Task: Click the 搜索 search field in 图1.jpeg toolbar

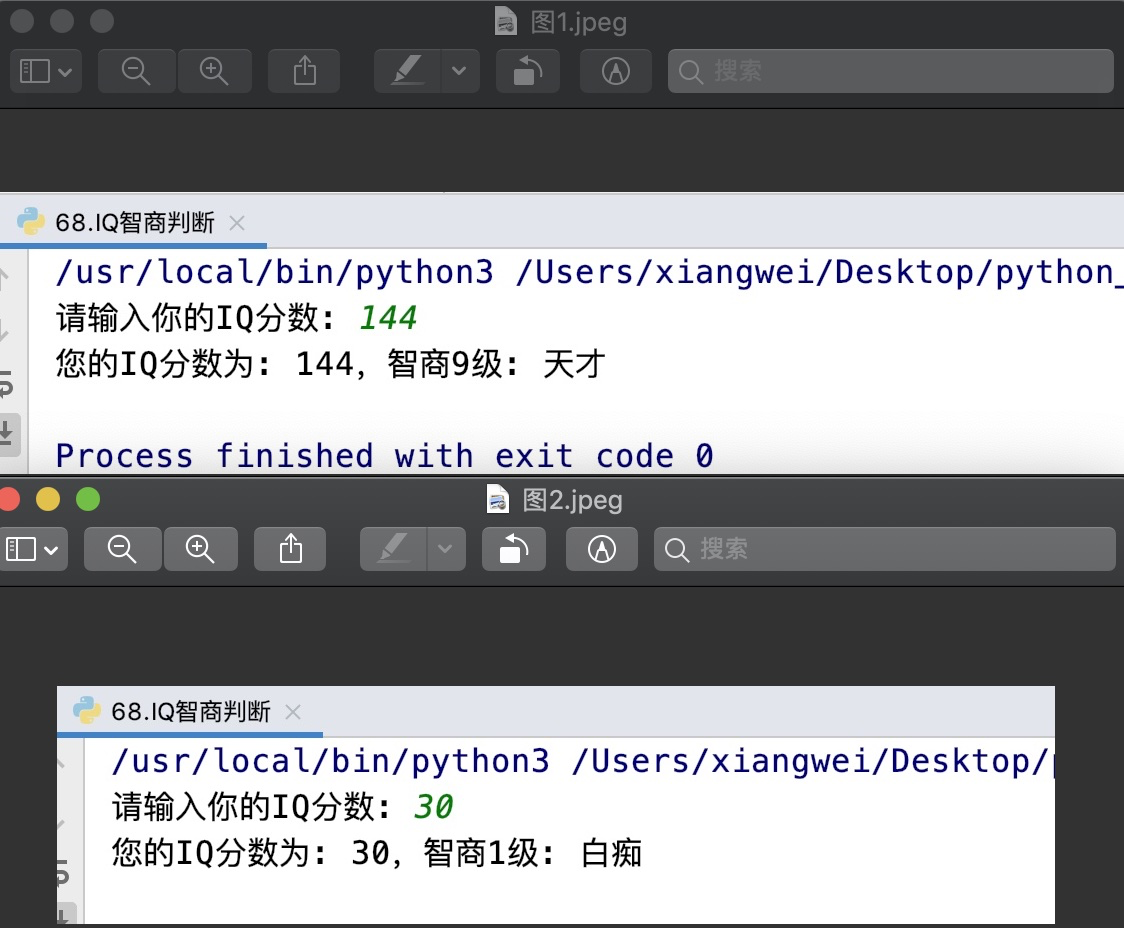Action: (890, 70)
